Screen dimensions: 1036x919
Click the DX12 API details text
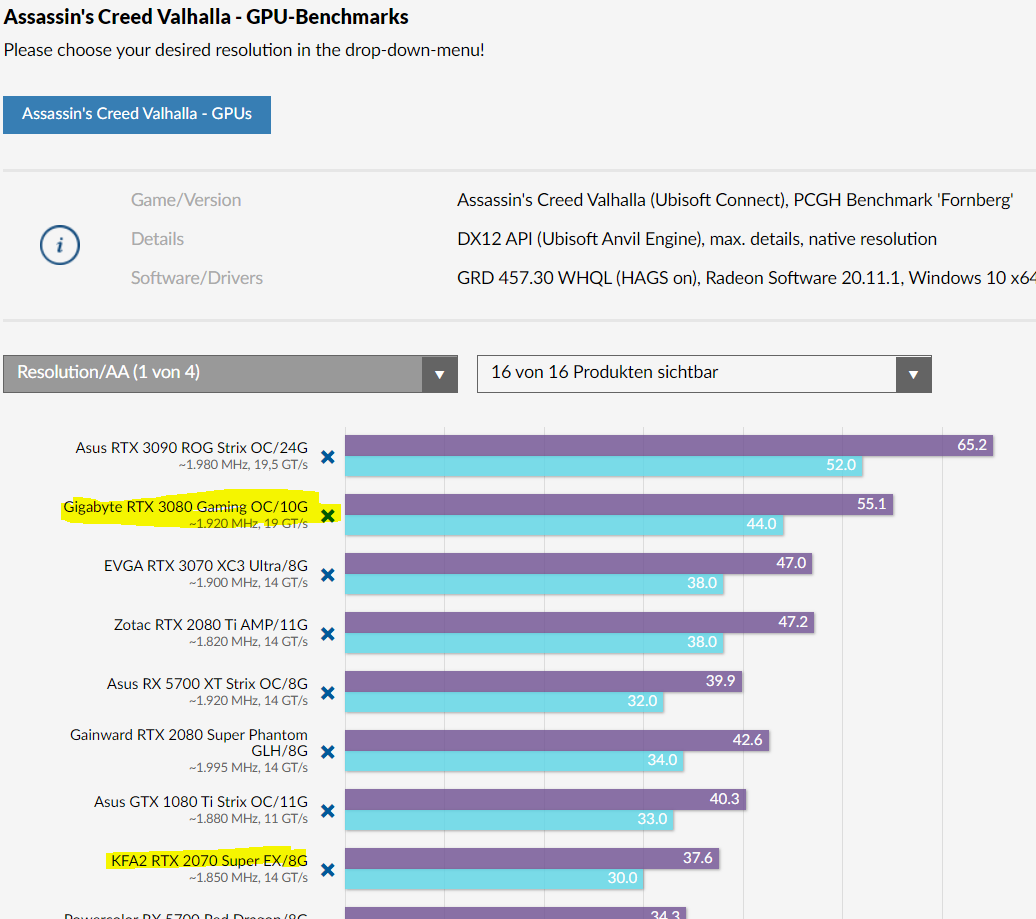[x=697, y=239]
